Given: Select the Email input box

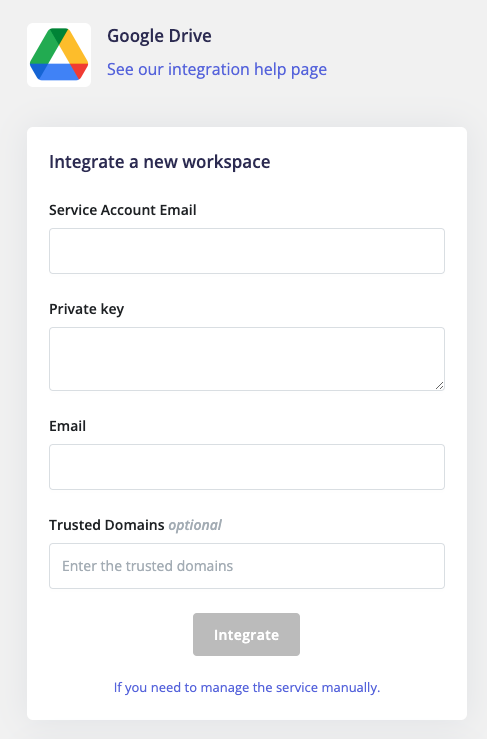Looking at the screenshot, I should (x=247, y=467).
